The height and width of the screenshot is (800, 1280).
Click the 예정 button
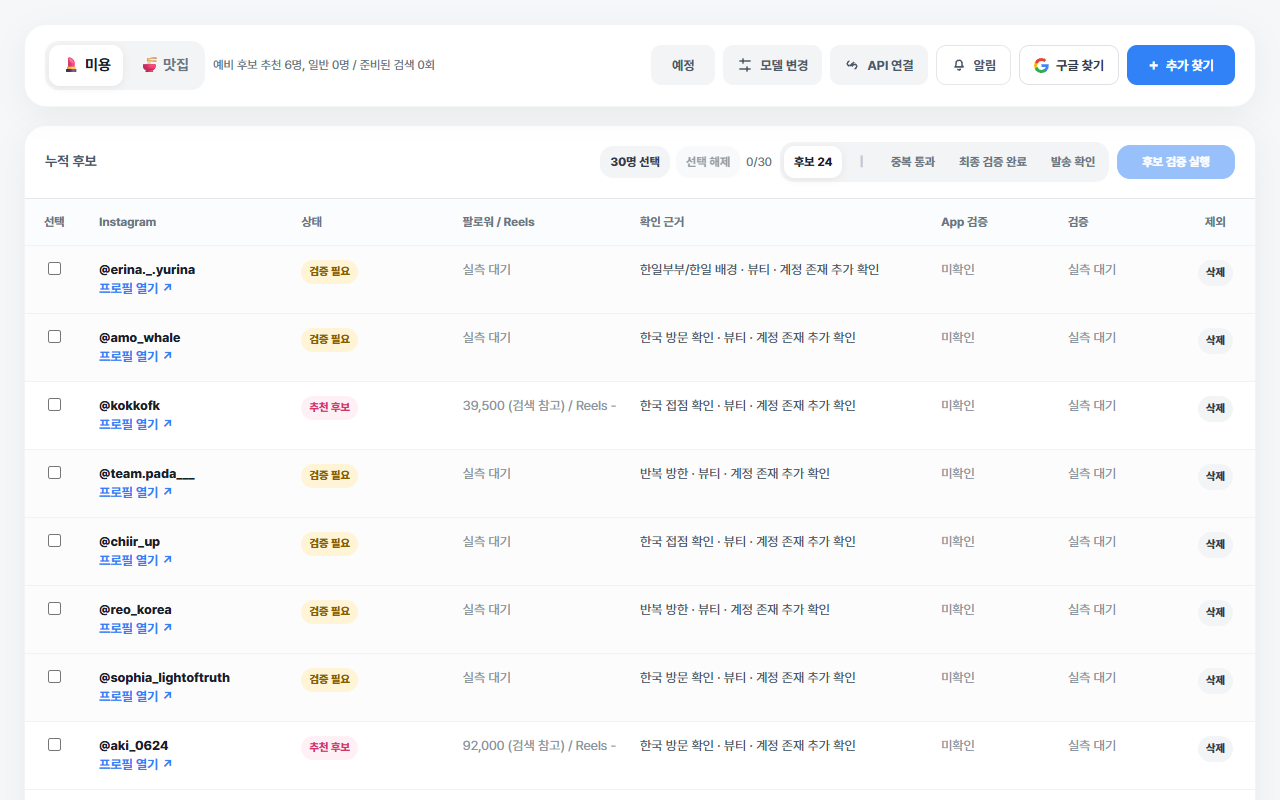click(x=683, y=65)
